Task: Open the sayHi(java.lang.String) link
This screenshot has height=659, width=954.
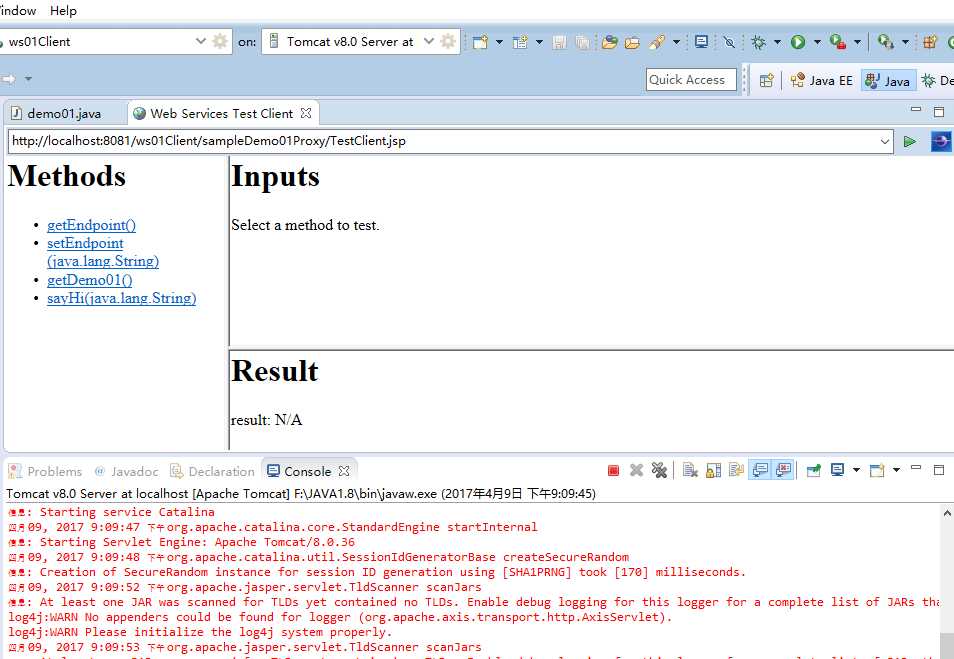Action: pos(122,298)
